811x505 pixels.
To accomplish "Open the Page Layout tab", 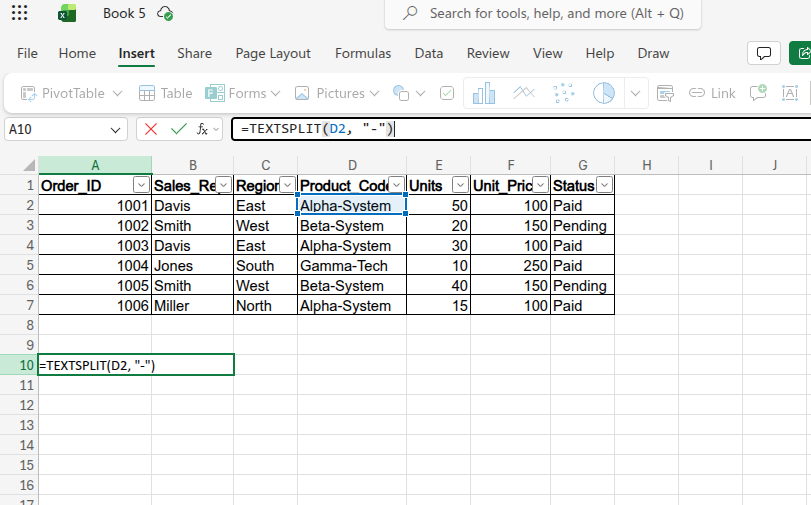I will pos(273,53).
